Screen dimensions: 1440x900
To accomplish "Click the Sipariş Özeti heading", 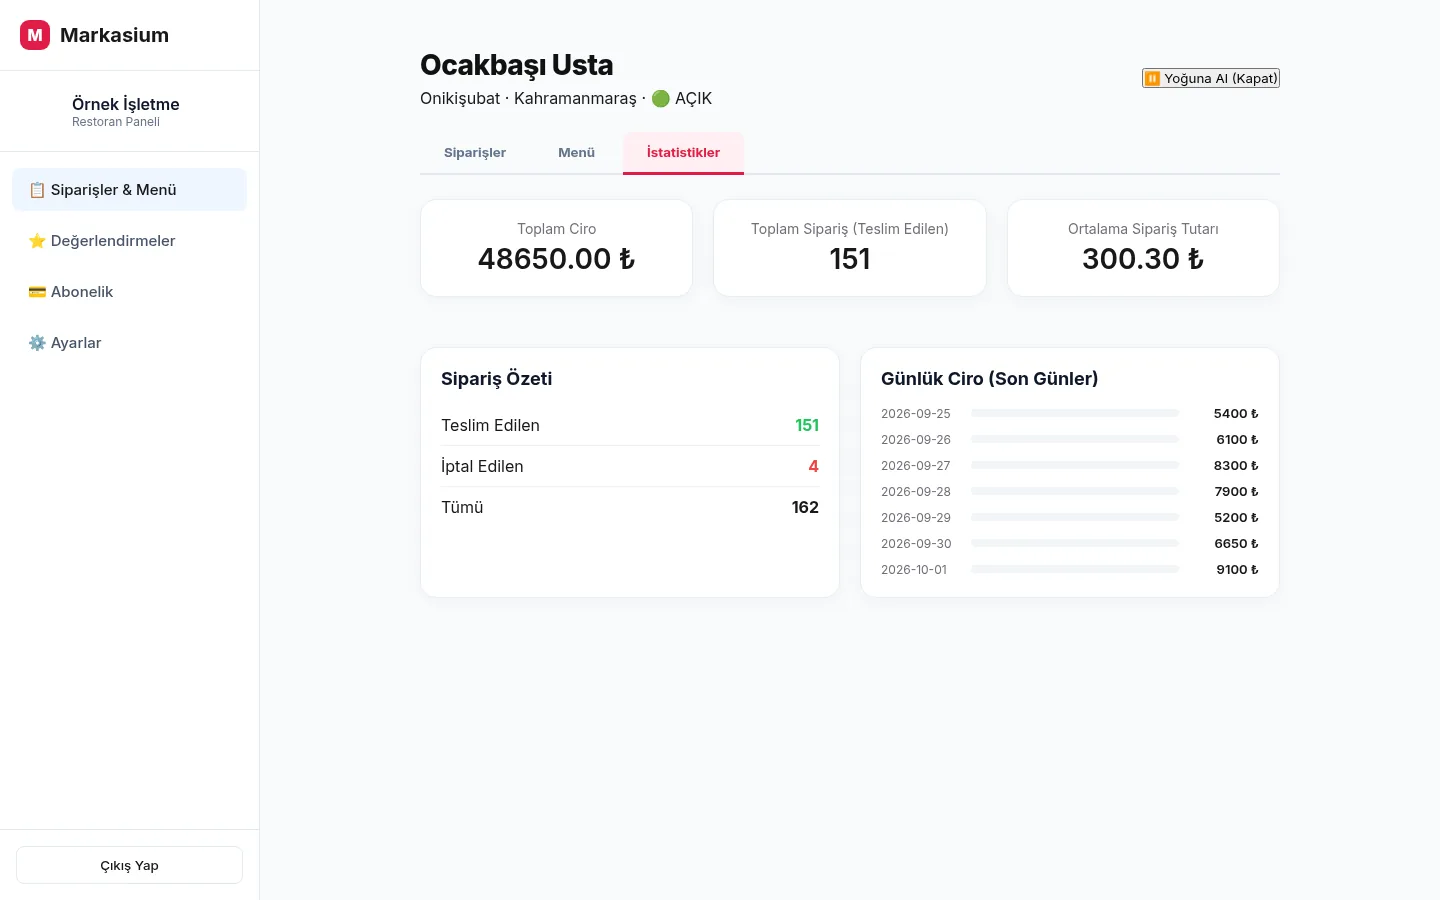I will [x=497, y=379].
